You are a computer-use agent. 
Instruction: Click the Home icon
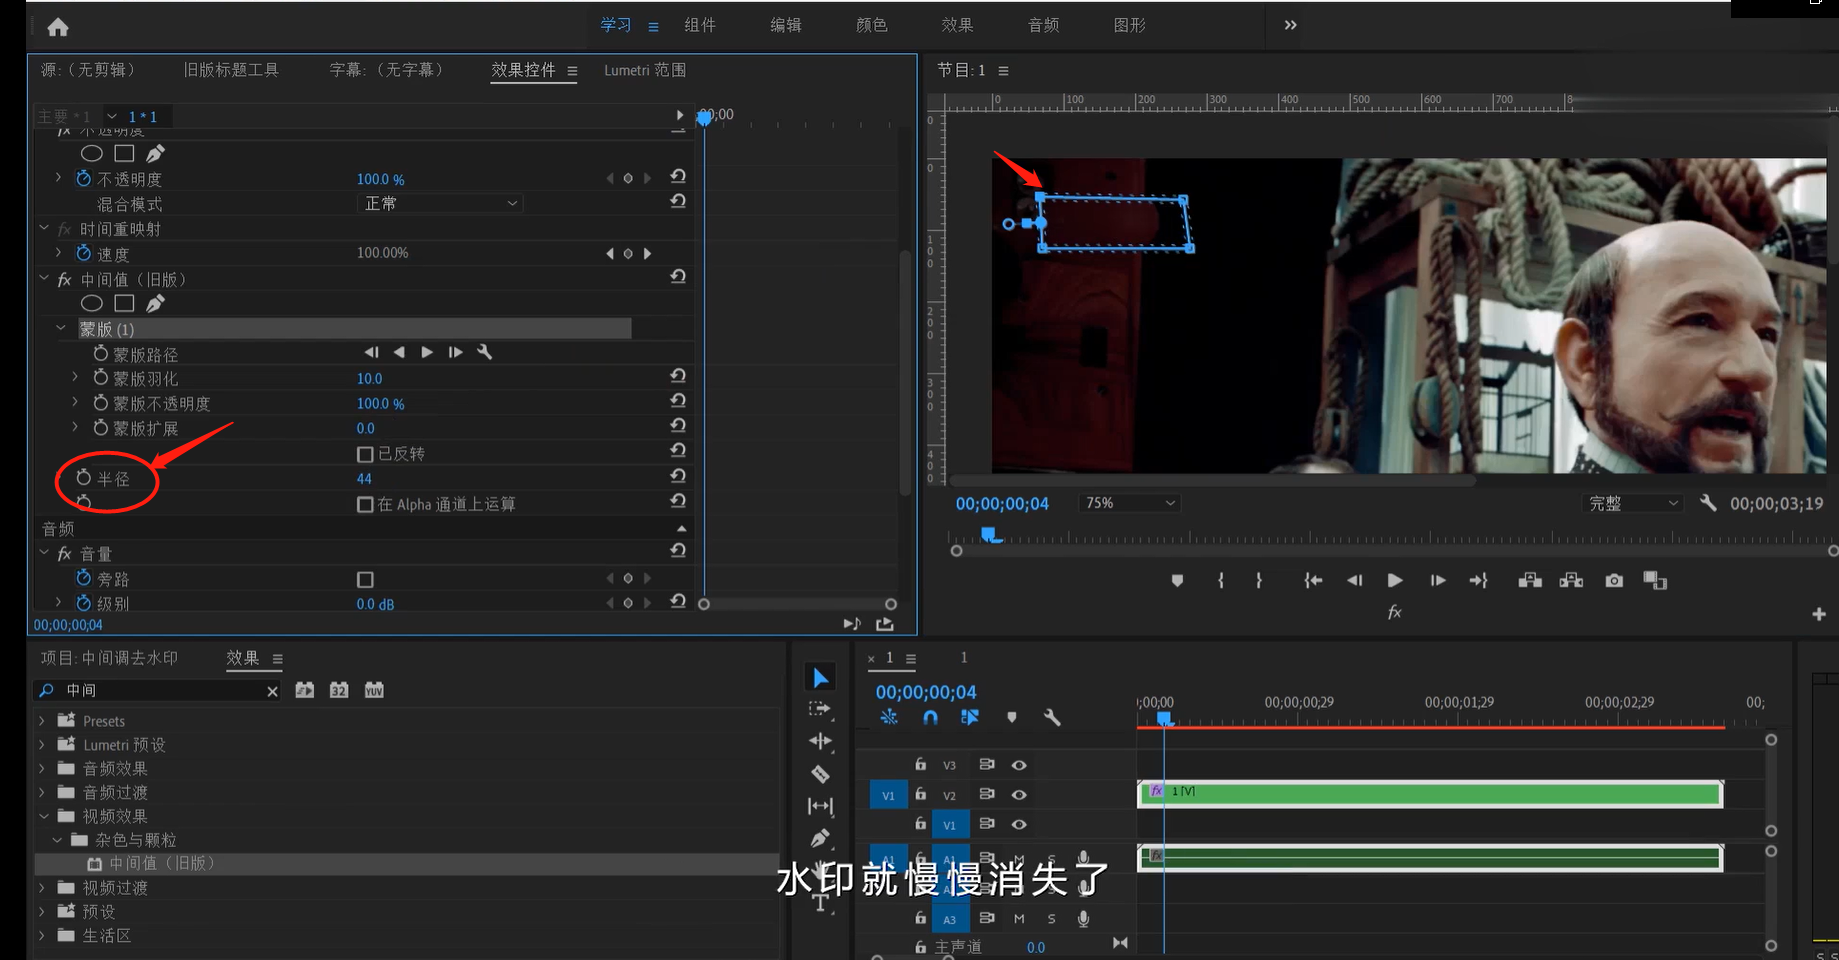click(x=58, y=27)
